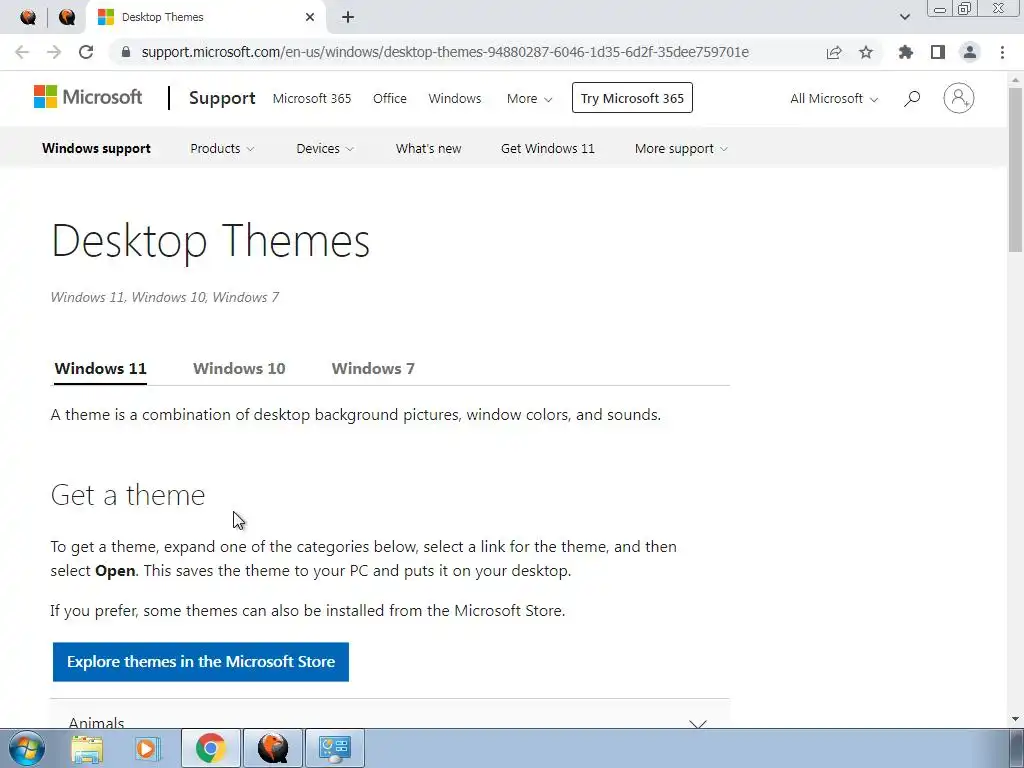Click the search magnifier icon
The height and width of the screenshot is (768, 1024).
912,99
